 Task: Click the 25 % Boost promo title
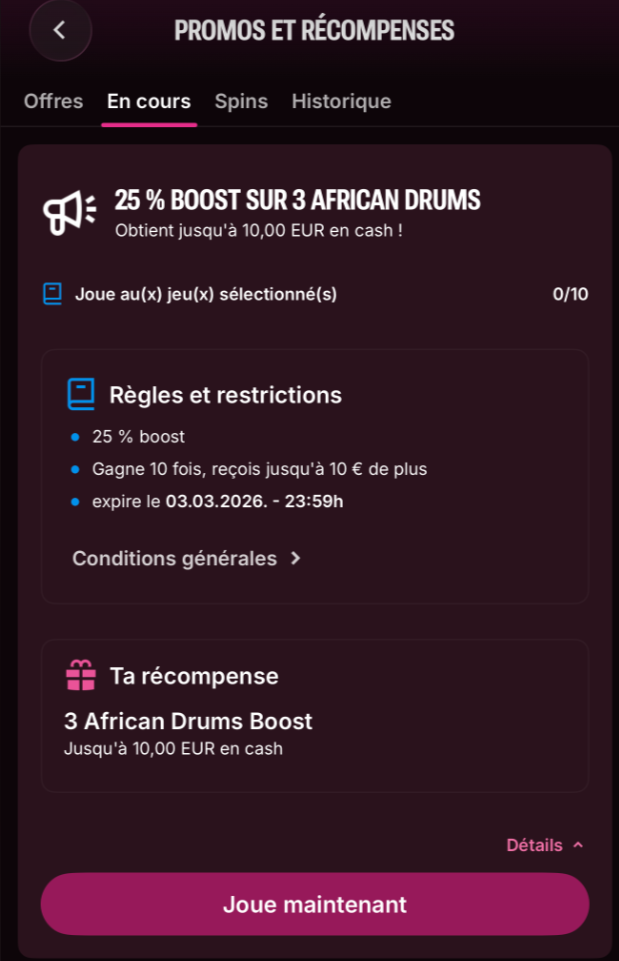coord(297,200)
